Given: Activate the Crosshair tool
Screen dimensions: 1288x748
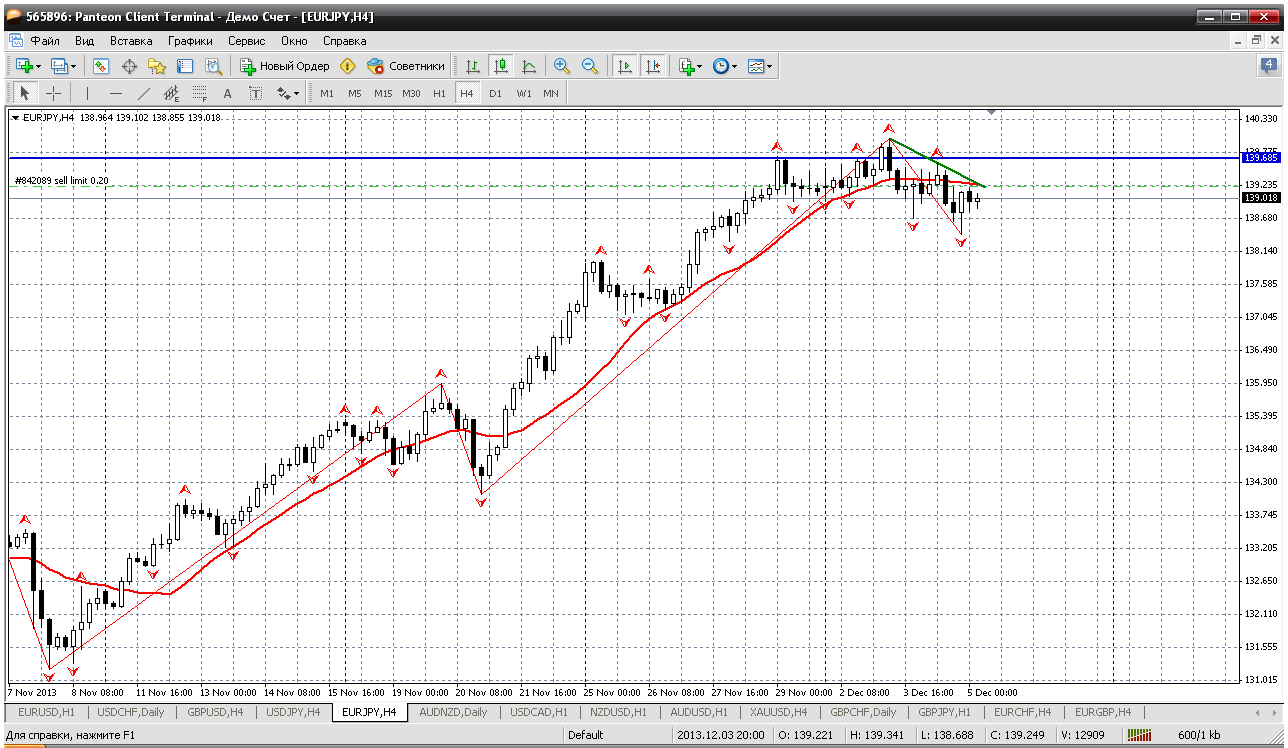Looking at the screenshot, I should (x=53, y=93).
